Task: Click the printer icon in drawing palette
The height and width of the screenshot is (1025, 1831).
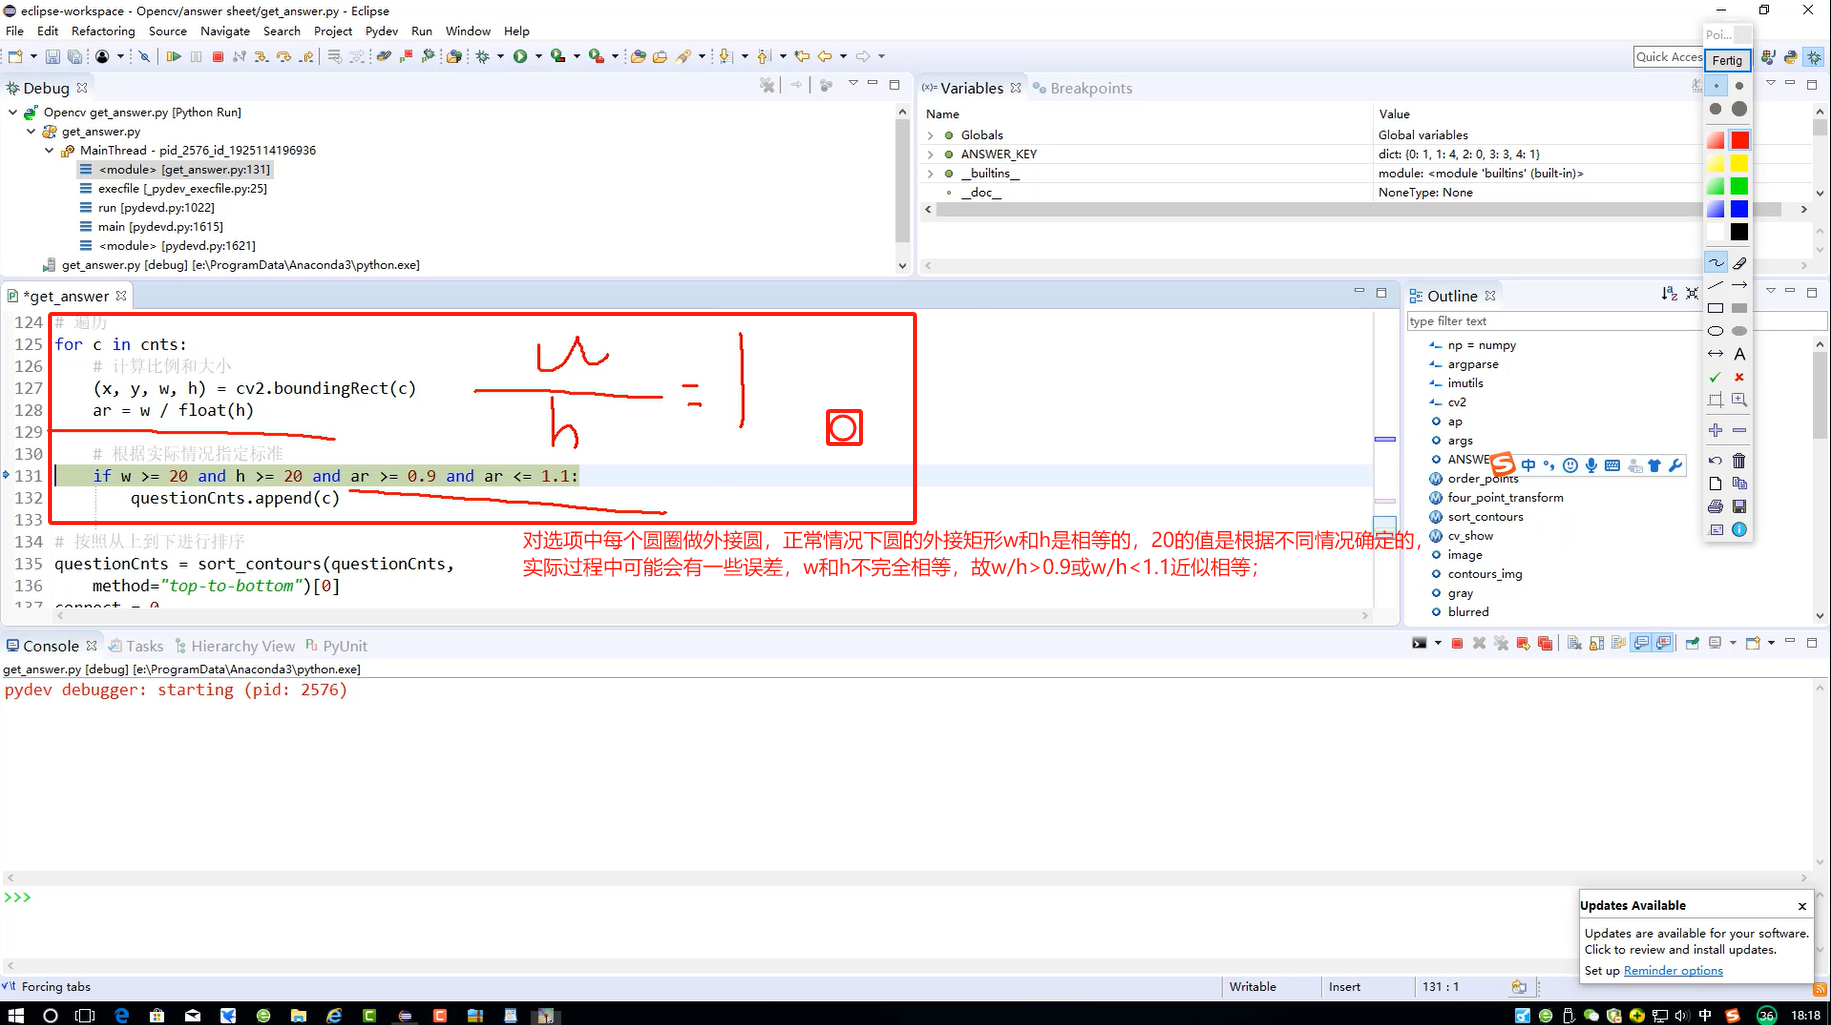Action: pyautogui.click(x=1716, y=507)
